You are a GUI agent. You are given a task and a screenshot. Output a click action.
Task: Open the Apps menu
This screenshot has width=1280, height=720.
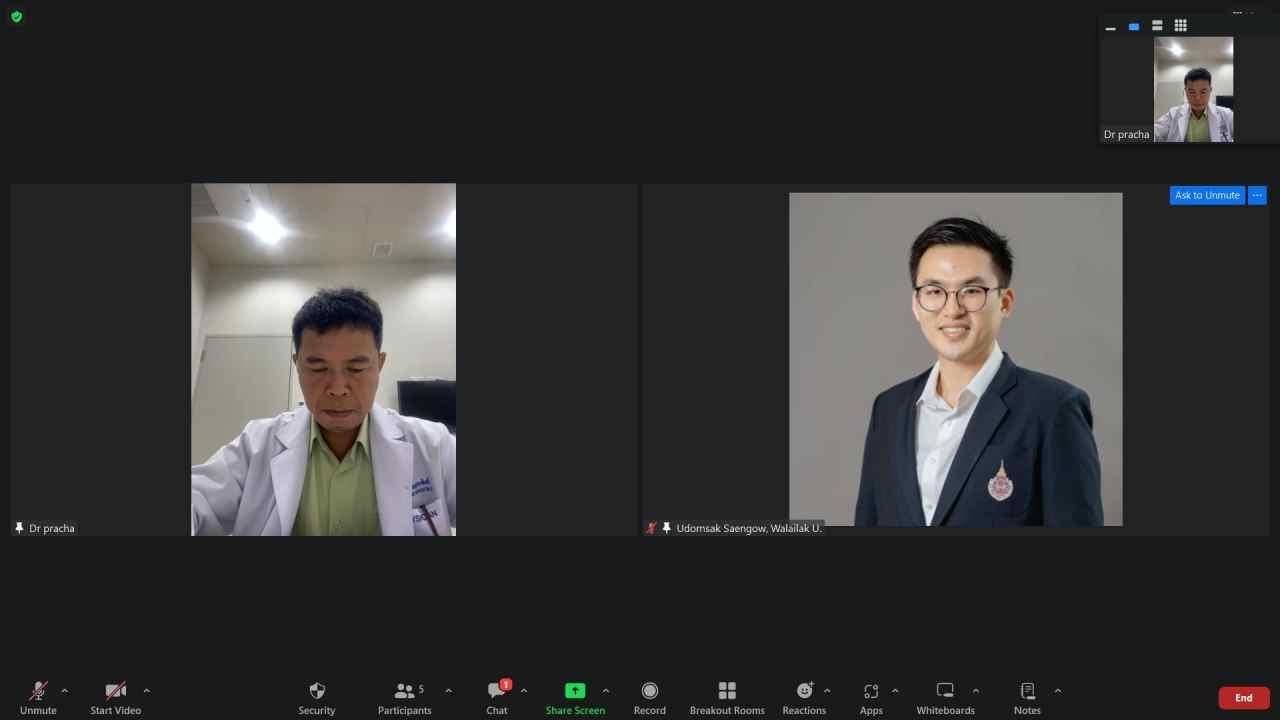(871, 697)
